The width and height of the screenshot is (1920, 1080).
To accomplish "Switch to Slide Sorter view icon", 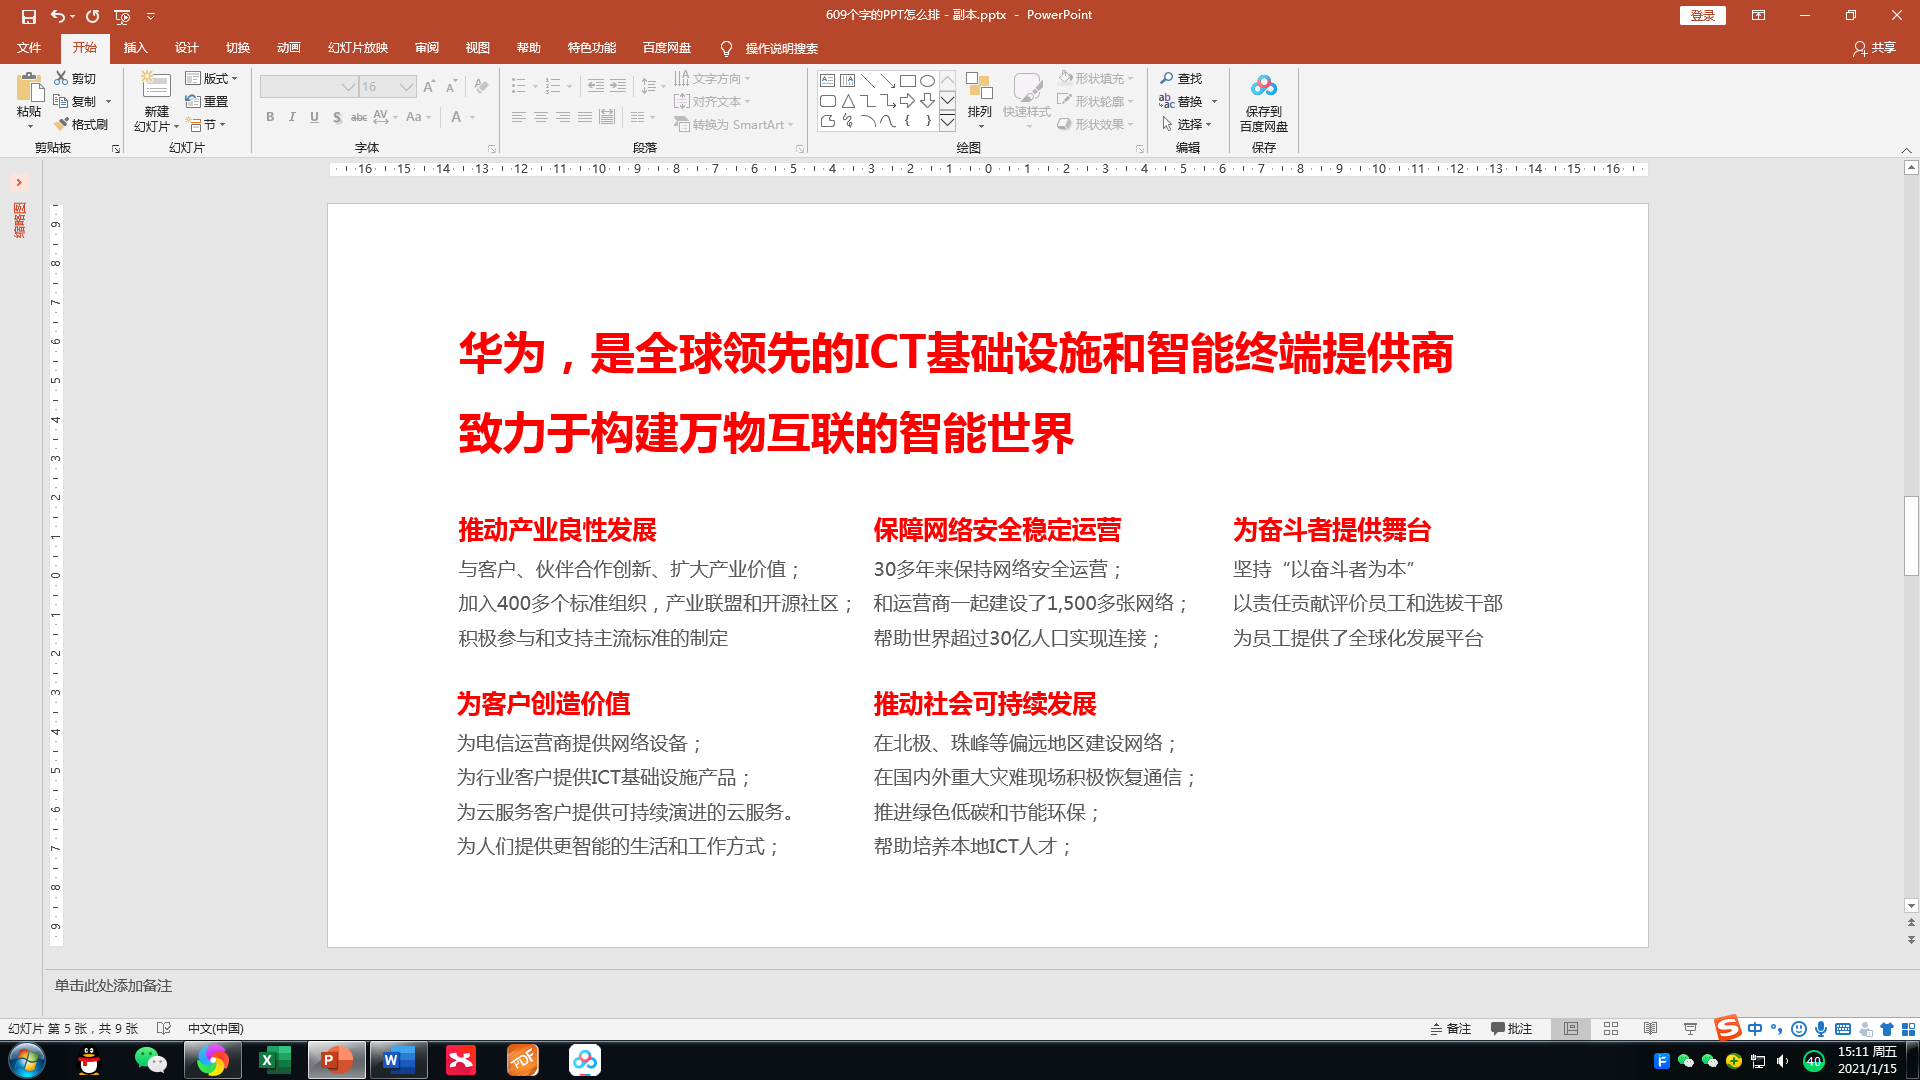I will [1611, 1028].
